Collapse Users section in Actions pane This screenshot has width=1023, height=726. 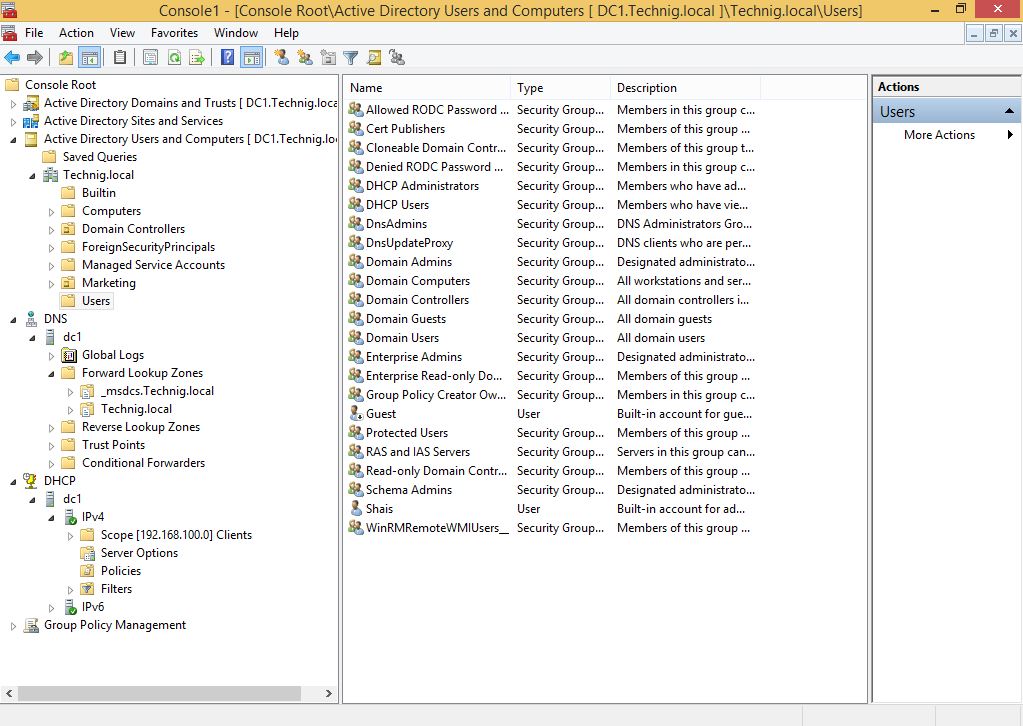pyautogui.click(x=1009, y=112)
